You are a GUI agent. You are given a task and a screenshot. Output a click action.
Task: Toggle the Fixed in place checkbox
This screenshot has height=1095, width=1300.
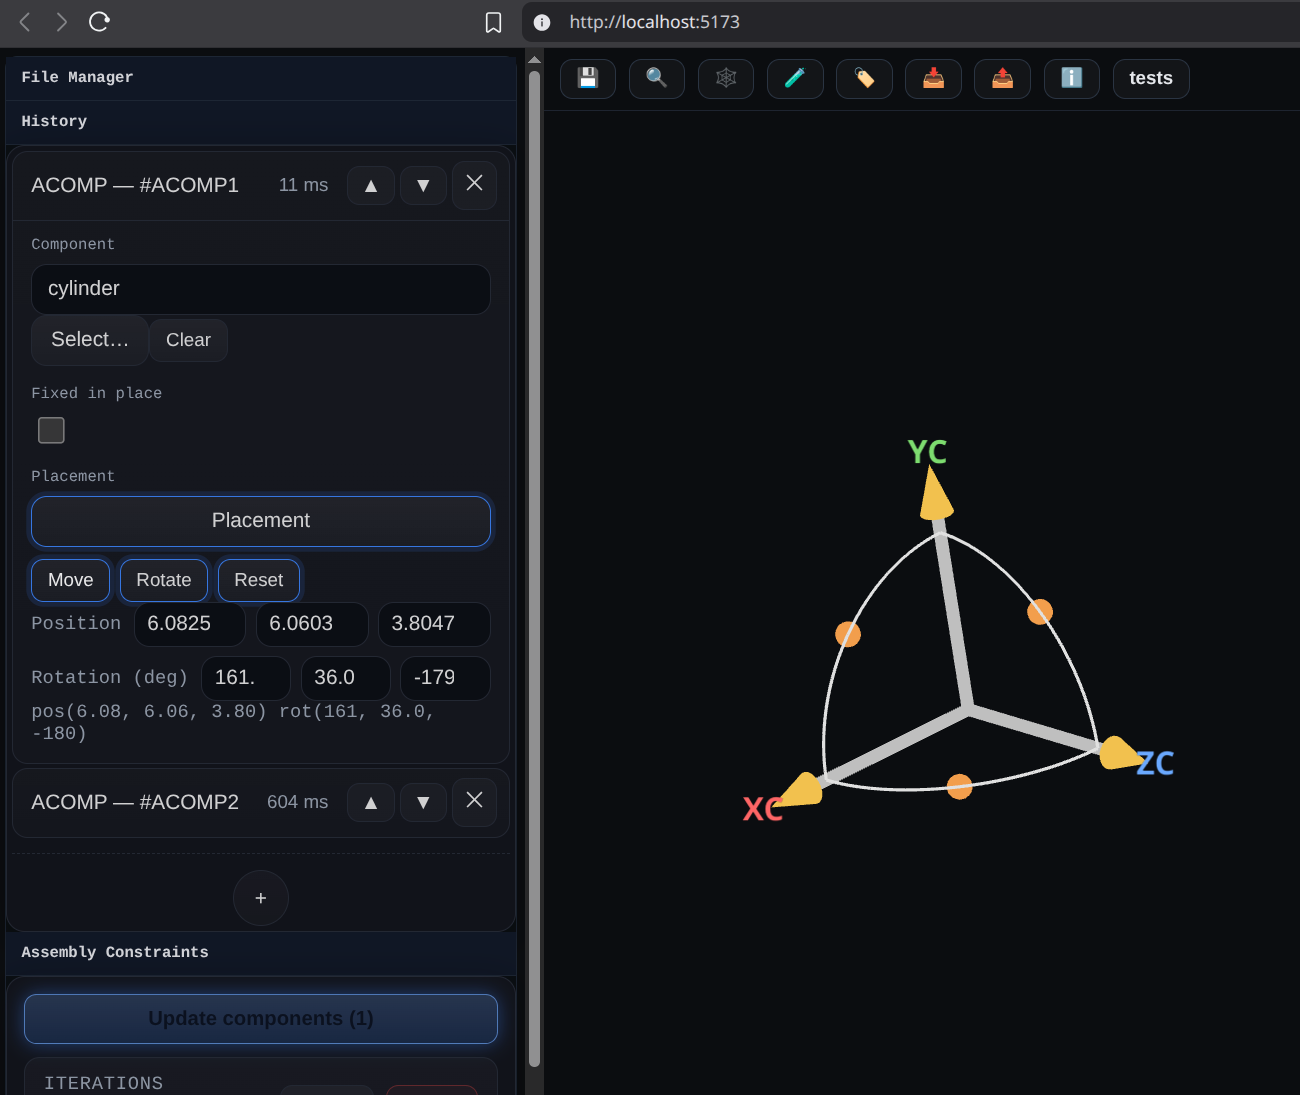tap(51, 430)
